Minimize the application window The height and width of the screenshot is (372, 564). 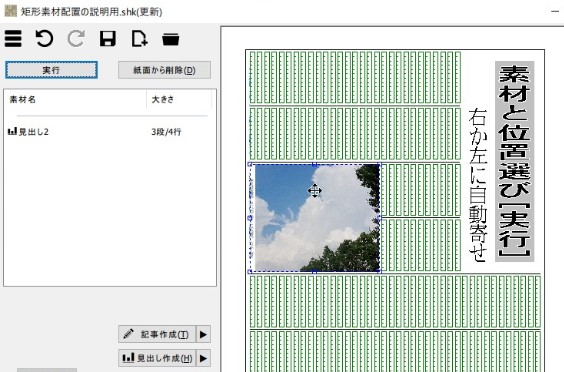click(x=555, y=12)
